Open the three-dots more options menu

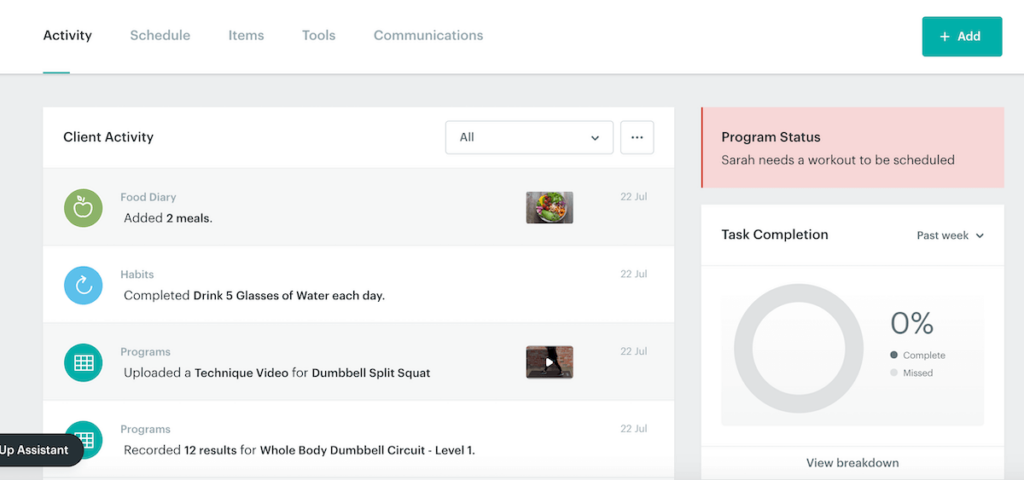pos(637,138)
